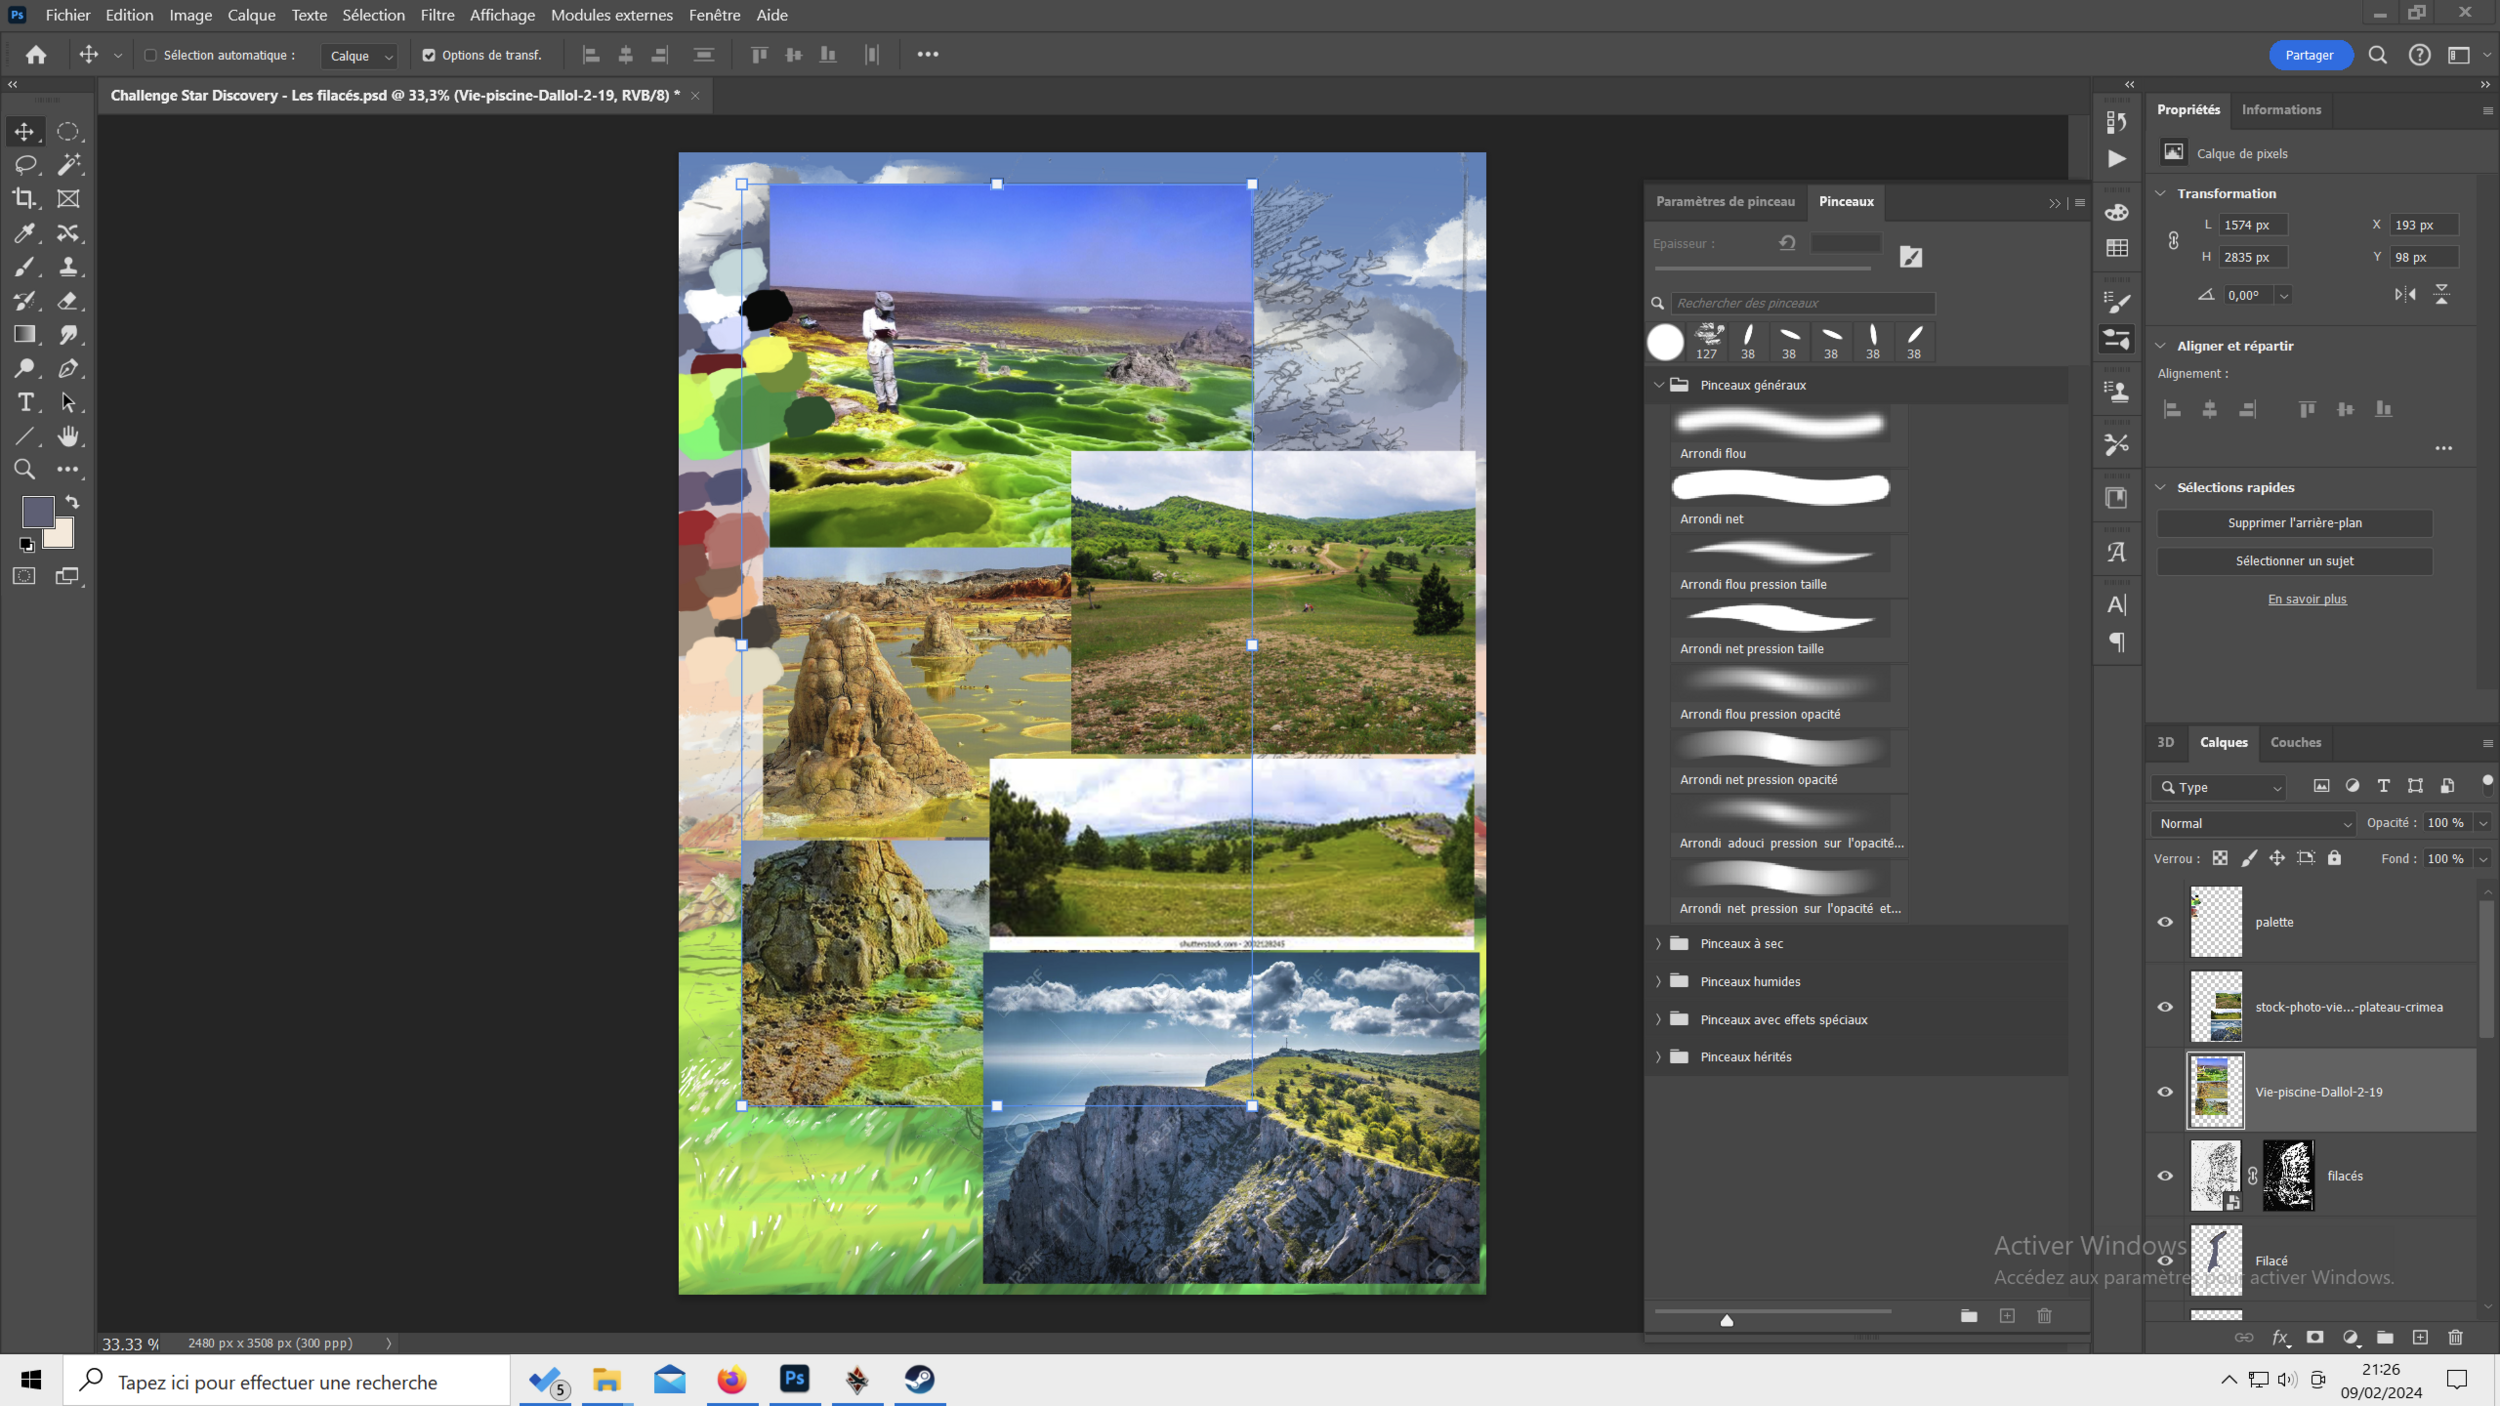Collapse the Pinceaux généraux folder
The image size is (2500, 1406).
pos(1658,385)
